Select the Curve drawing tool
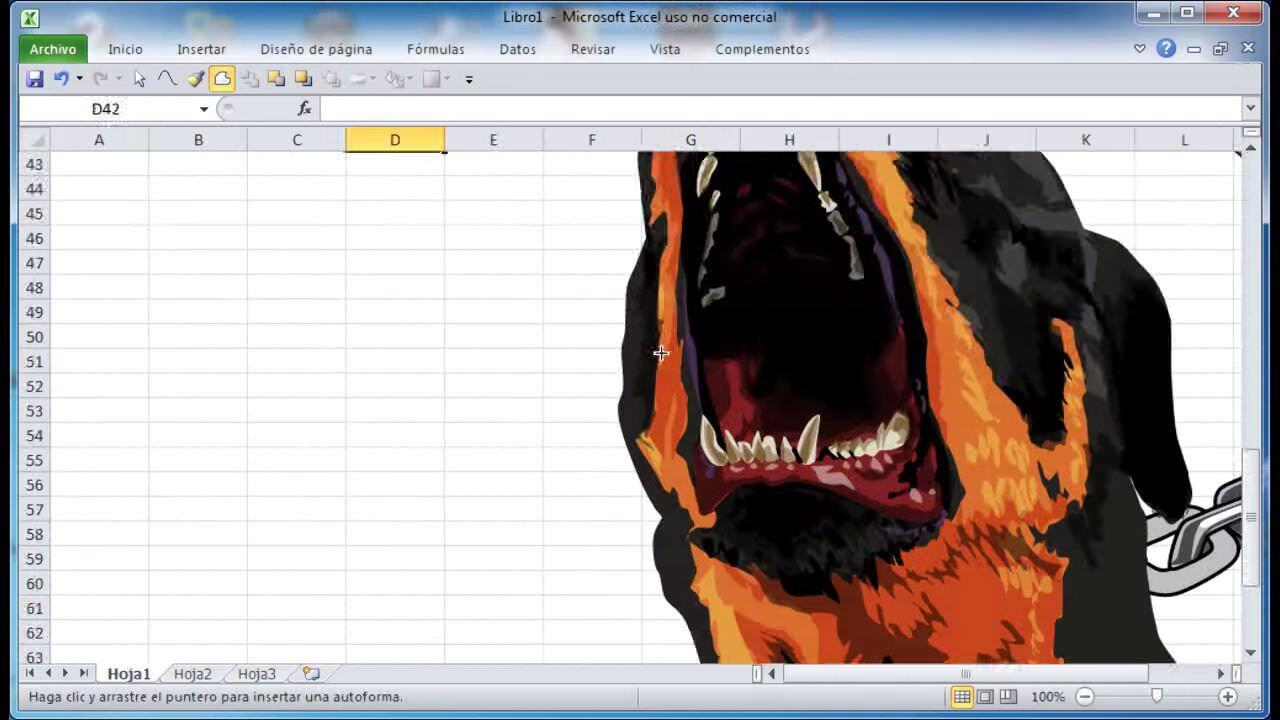 pos(167,79)
